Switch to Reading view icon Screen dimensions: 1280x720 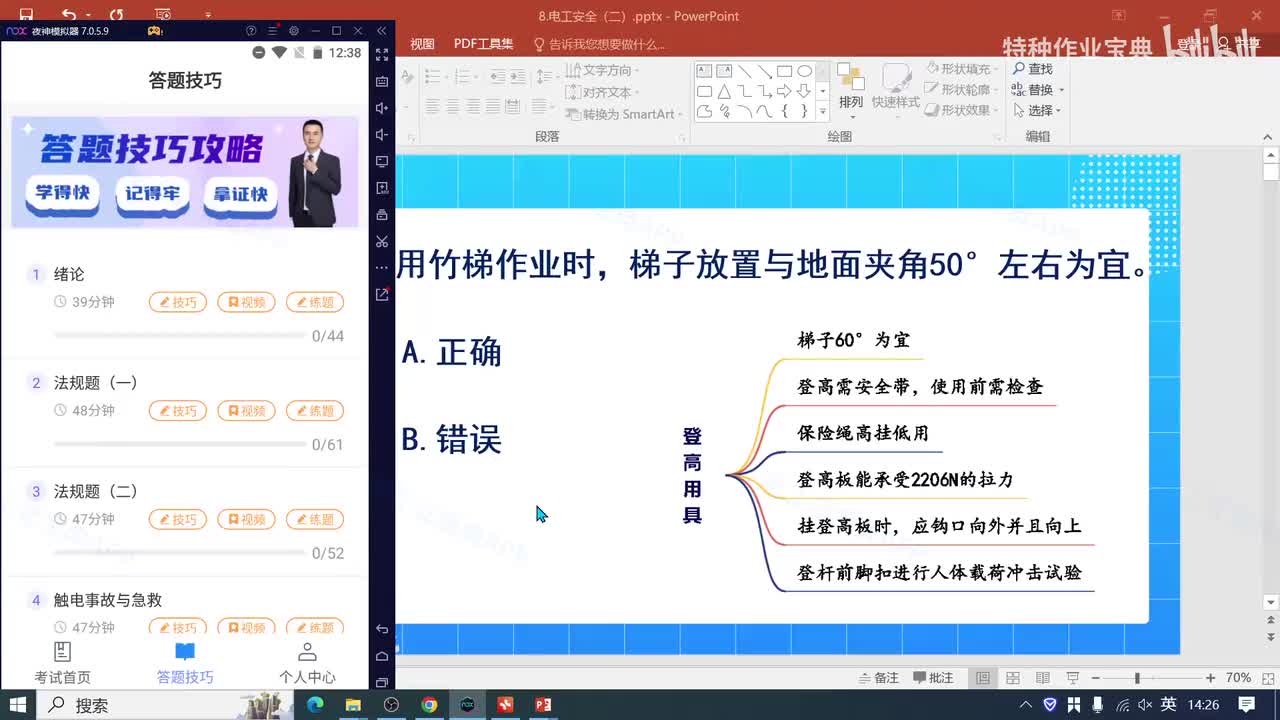[1043, 678]
